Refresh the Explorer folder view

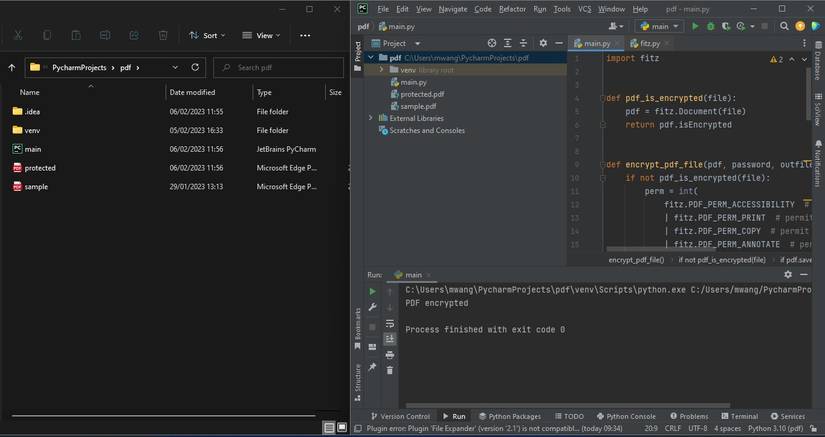195,67
